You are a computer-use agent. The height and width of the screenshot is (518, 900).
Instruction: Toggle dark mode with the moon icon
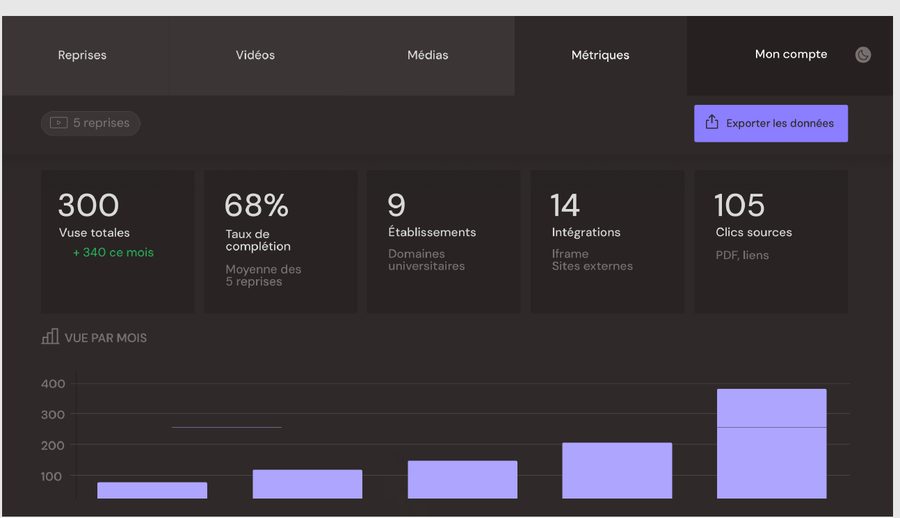[863, 55]
